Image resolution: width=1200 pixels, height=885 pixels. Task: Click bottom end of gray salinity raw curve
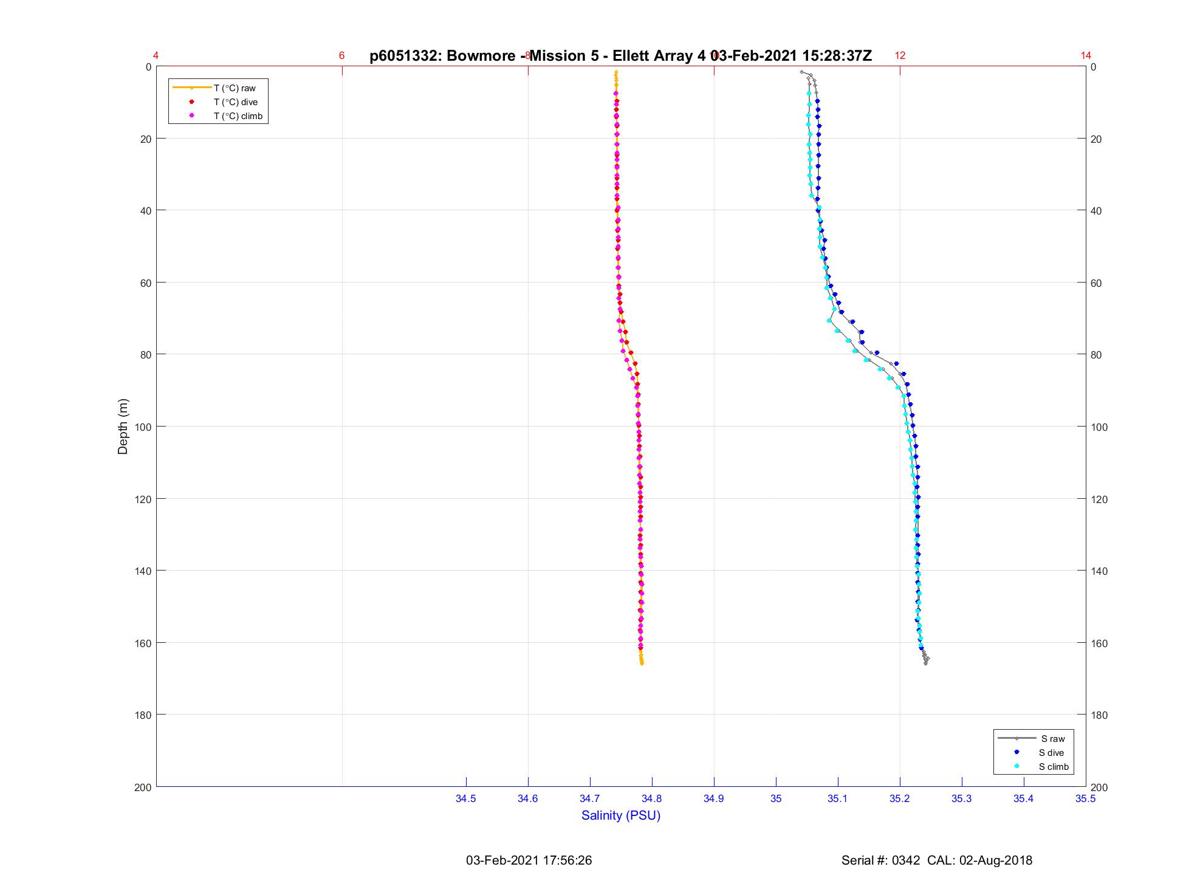point(926,662)
